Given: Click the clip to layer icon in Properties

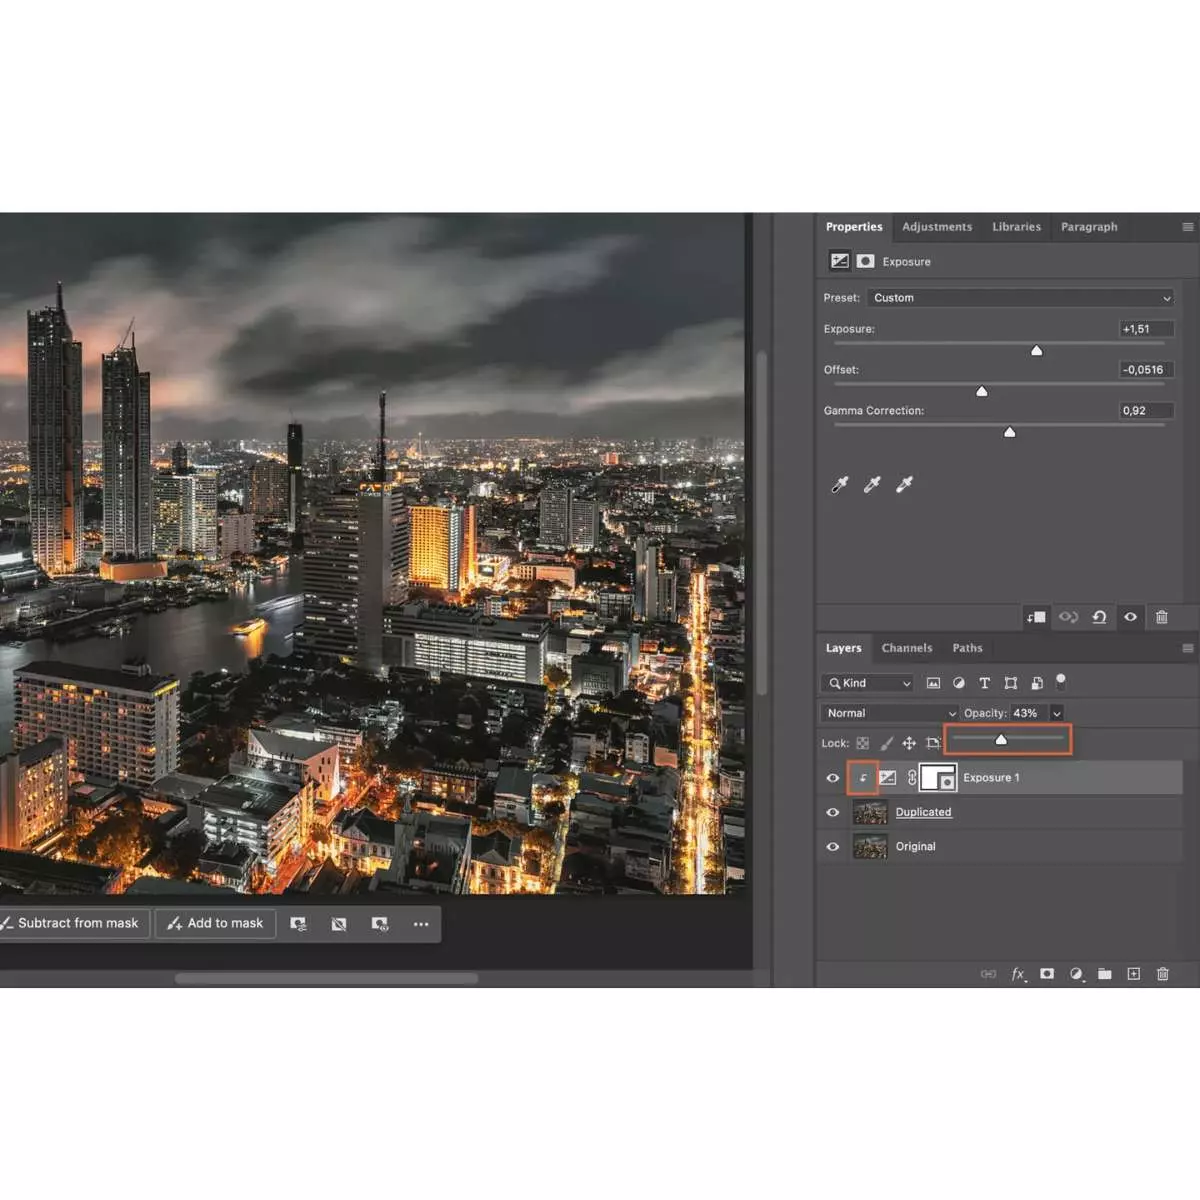Looking at the screenshot, I should (1036, 617).
